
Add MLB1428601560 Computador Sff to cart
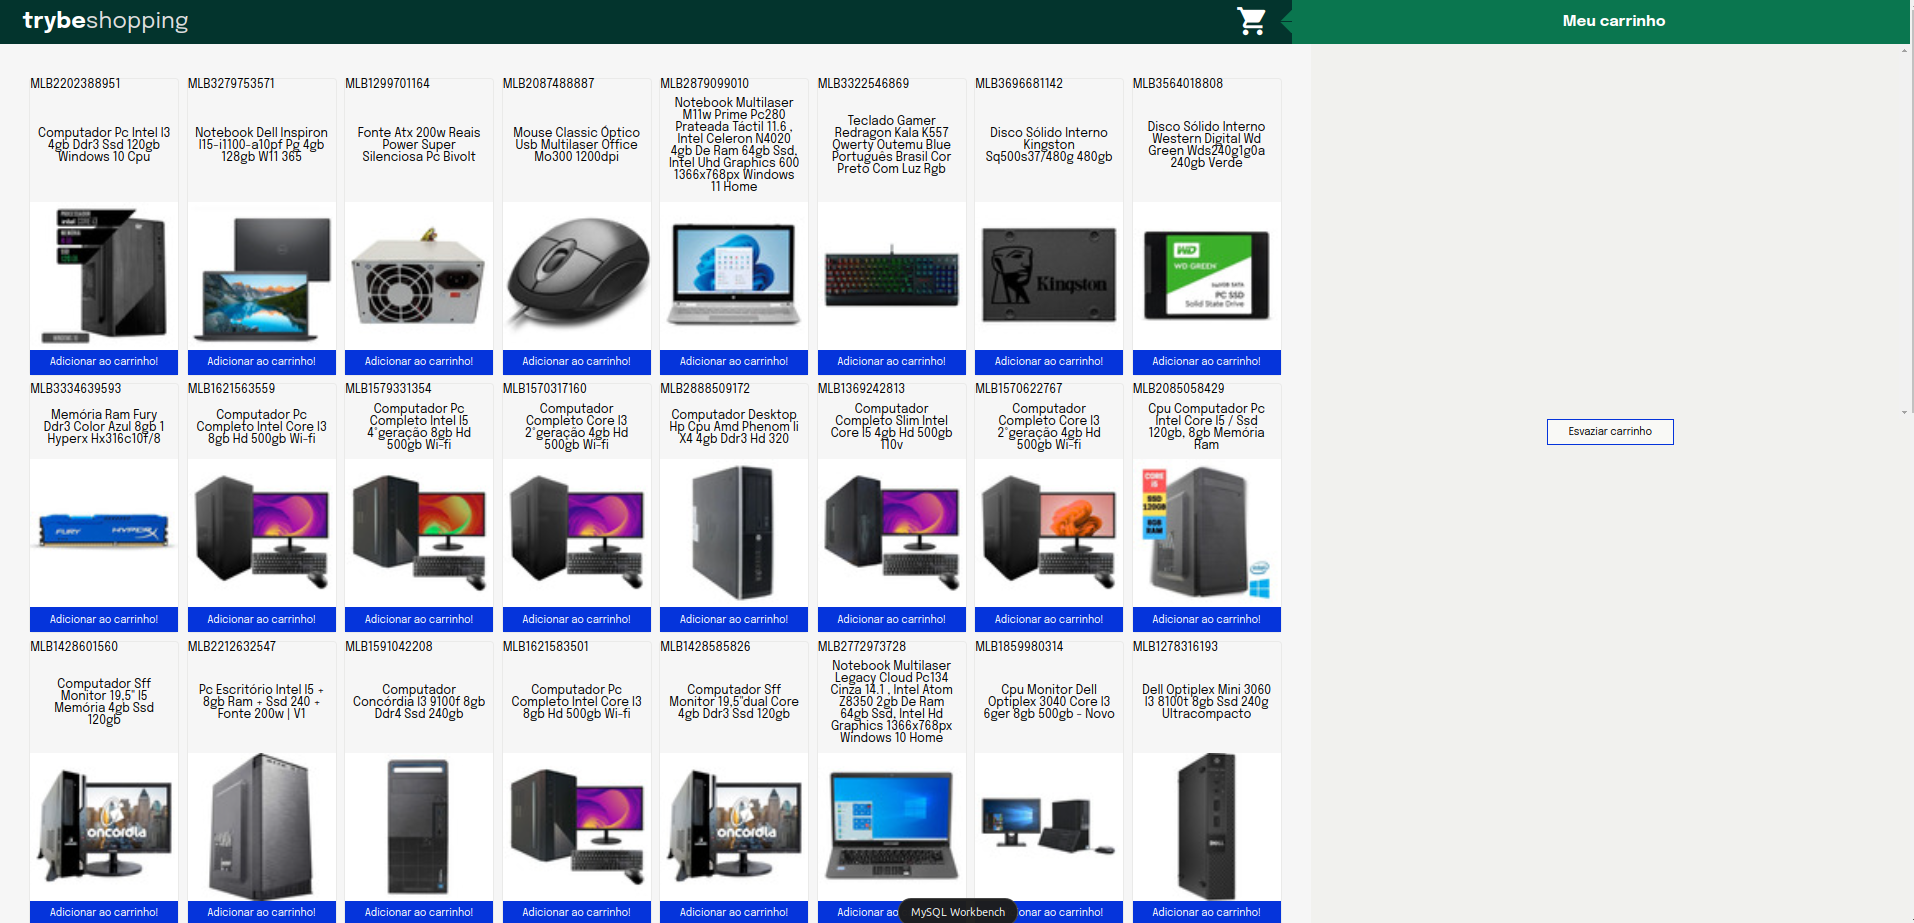(x=104, y=912)
